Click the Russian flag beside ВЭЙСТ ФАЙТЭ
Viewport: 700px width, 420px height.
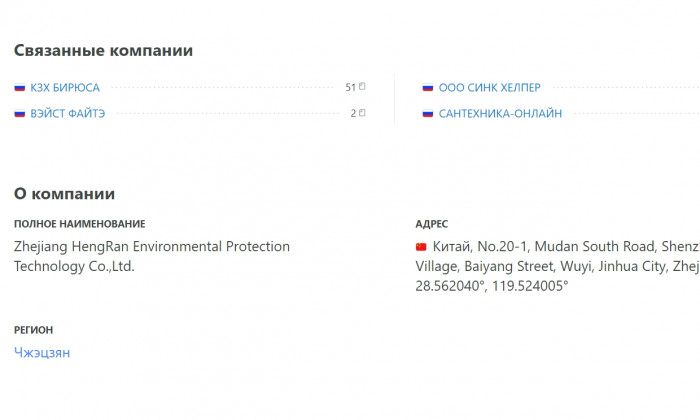(20, 113)
